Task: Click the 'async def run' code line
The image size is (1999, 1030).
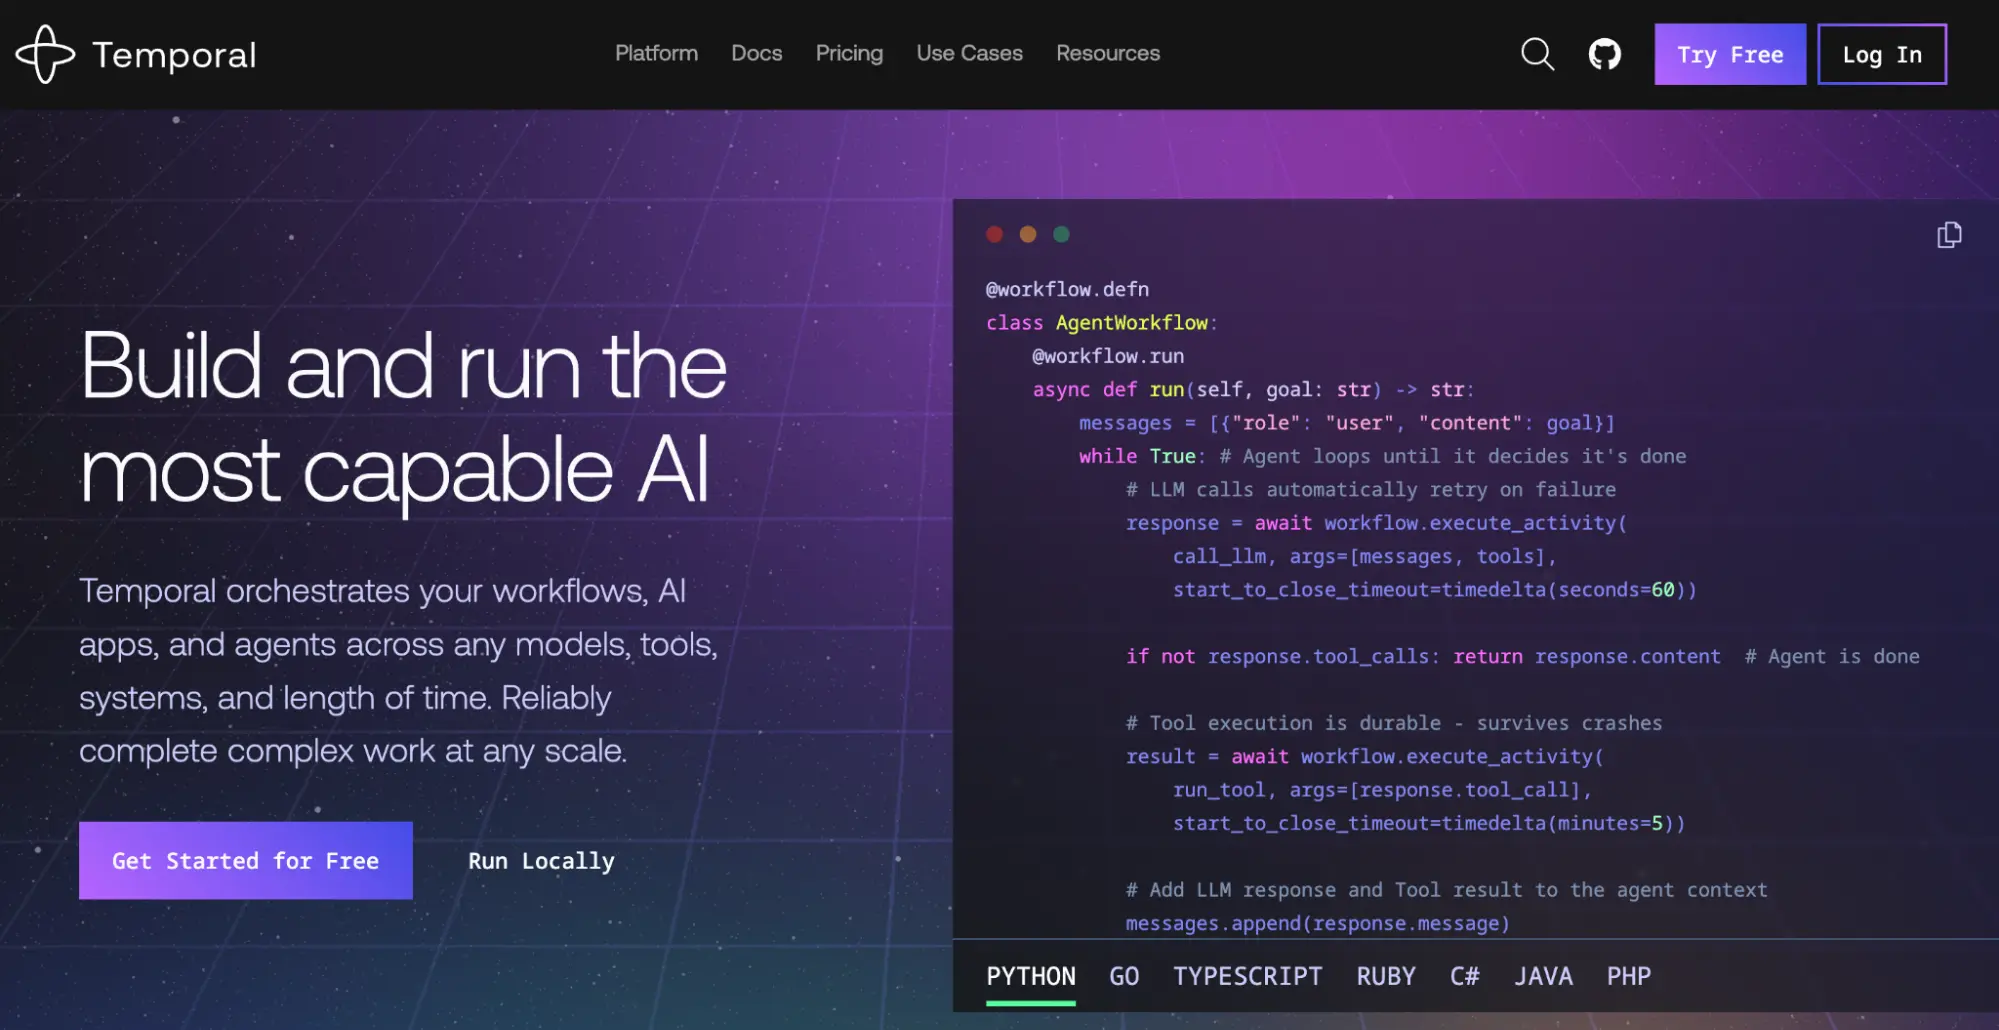Action: tap(1253, 390)
